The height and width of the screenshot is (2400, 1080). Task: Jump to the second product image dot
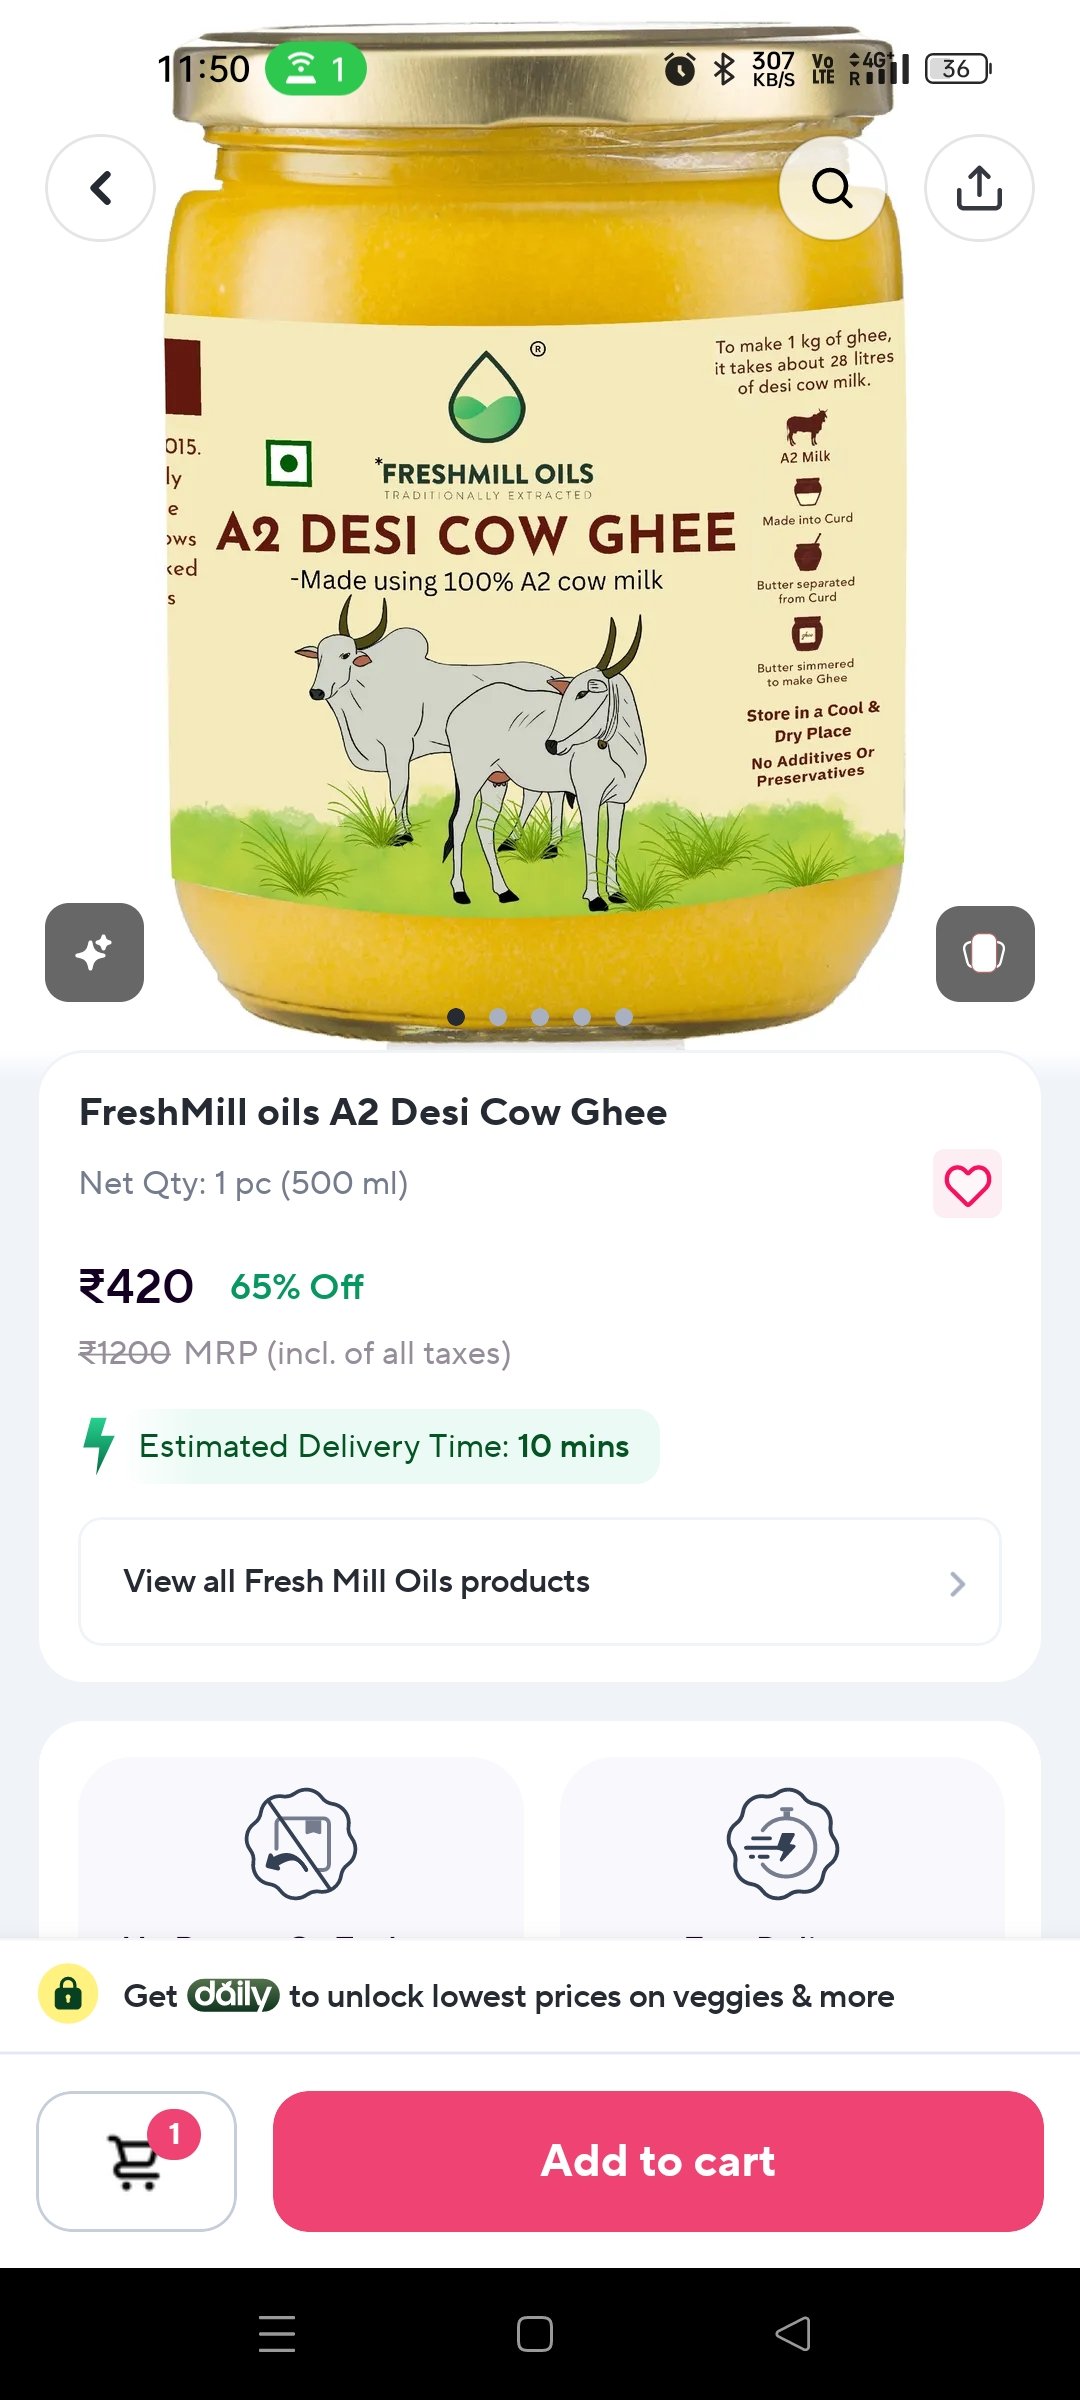click(x=498, y=1017)
